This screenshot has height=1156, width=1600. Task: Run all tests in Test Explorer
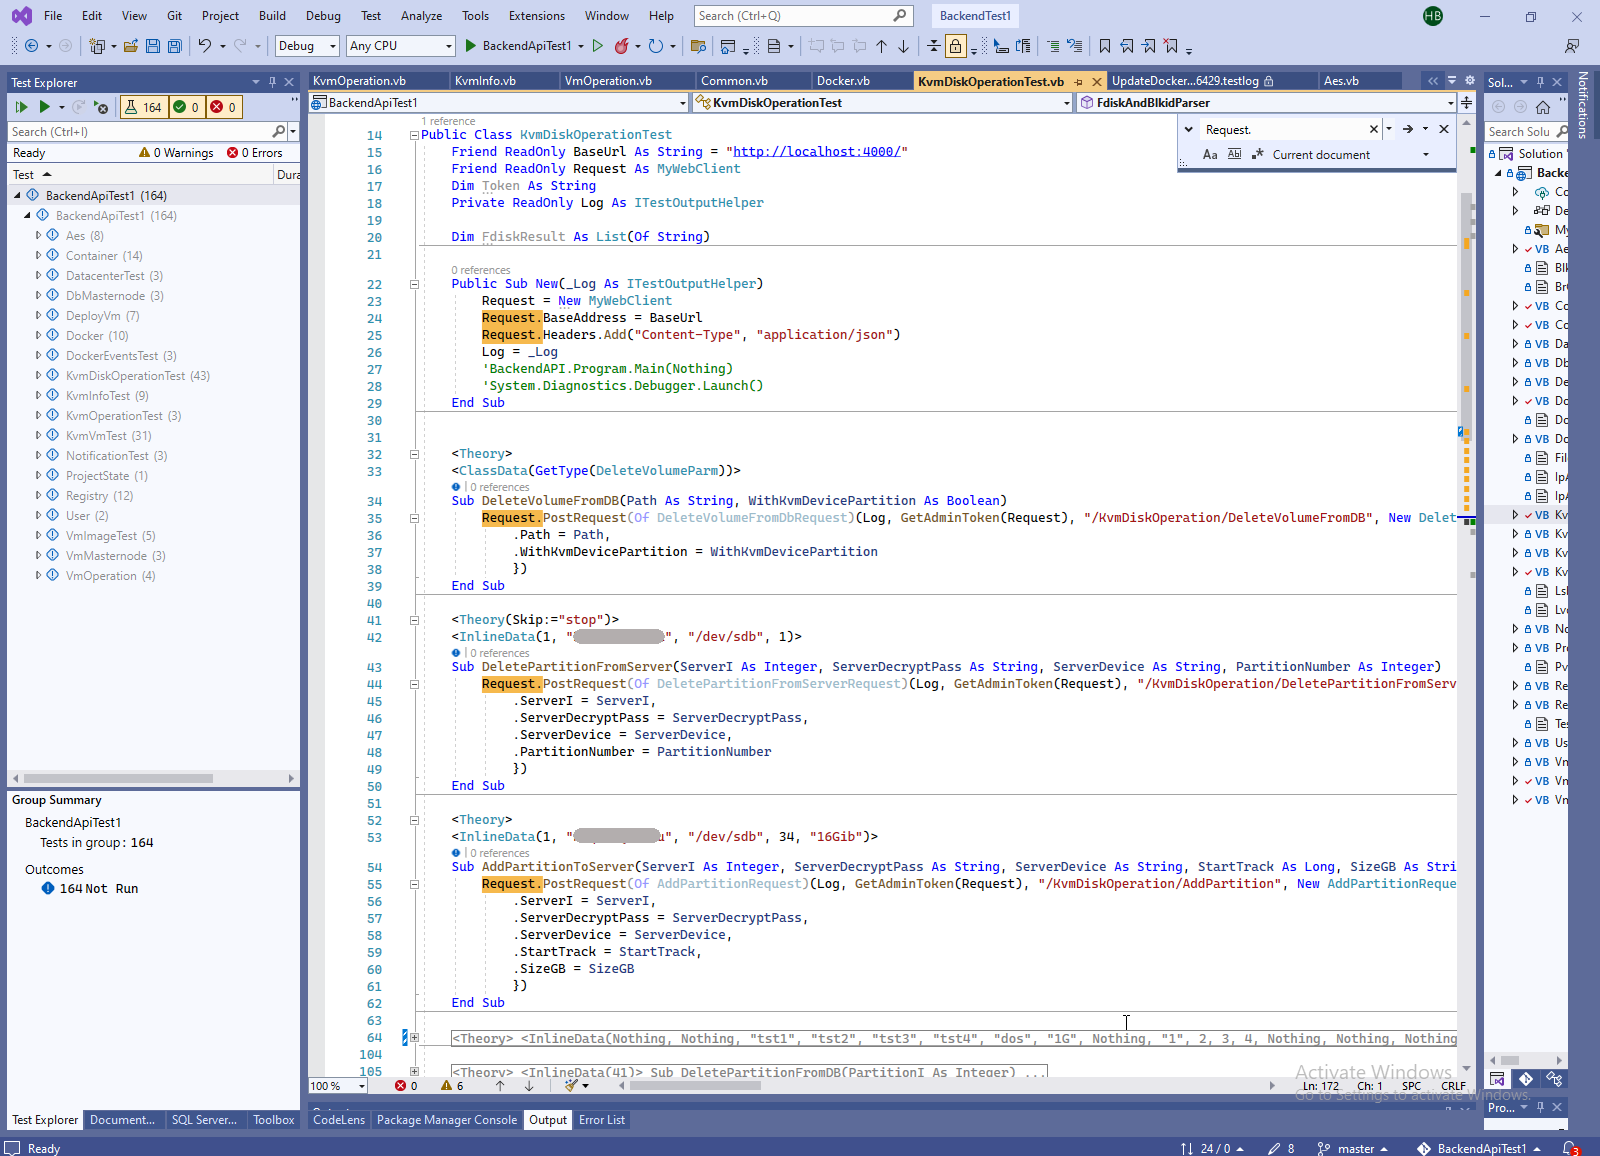coord(21,107)
